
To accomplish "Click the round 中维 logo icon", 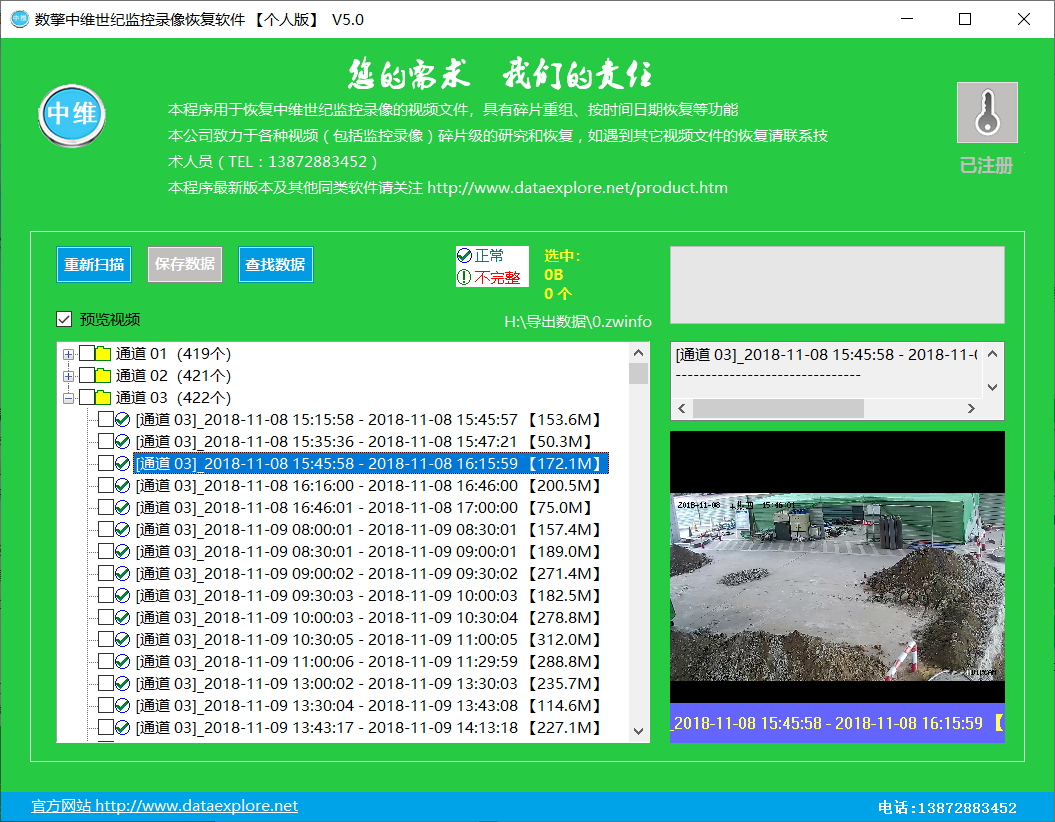I will [71, 115].
